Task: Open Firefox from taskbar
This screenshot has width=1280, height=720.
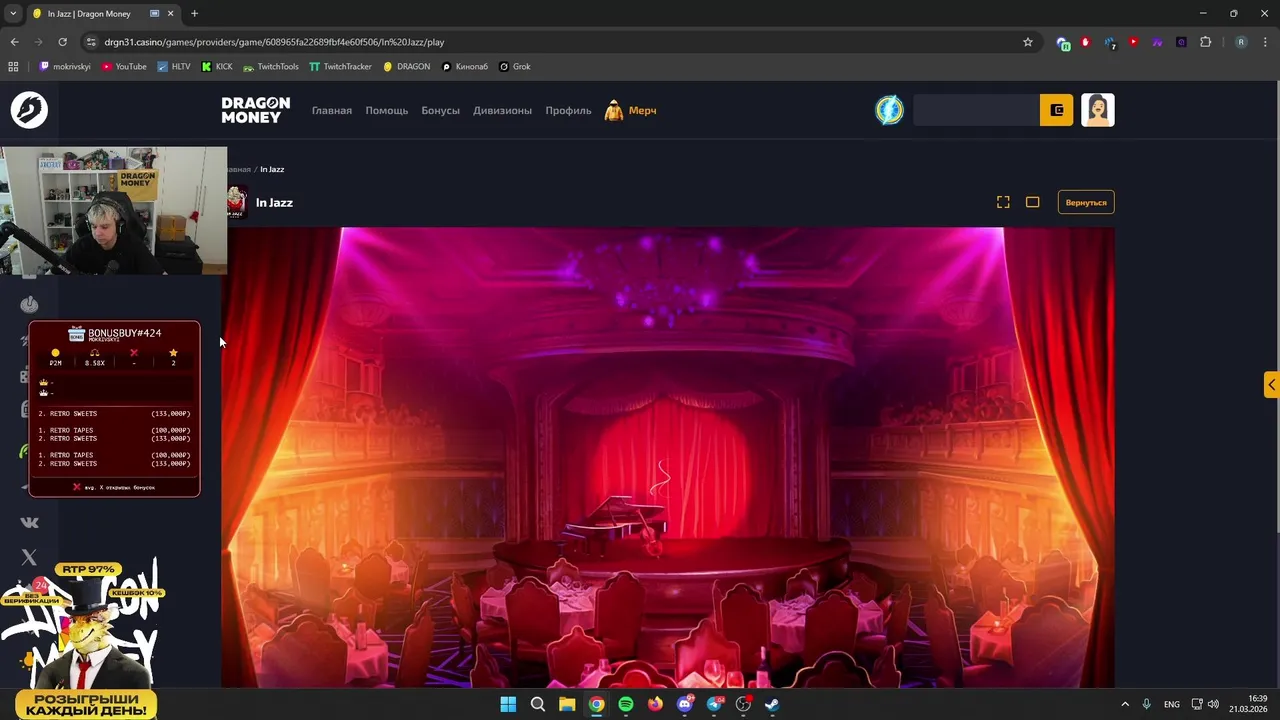Action: pyautogui.click(x=655, y=704)
